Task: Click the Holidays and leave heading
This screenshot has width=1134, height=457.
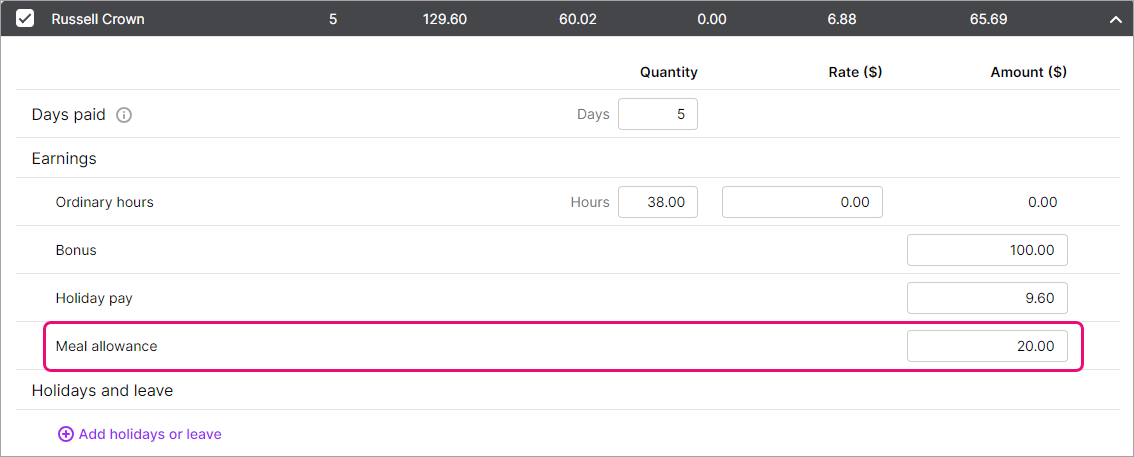Action: (x=102, y=390)
